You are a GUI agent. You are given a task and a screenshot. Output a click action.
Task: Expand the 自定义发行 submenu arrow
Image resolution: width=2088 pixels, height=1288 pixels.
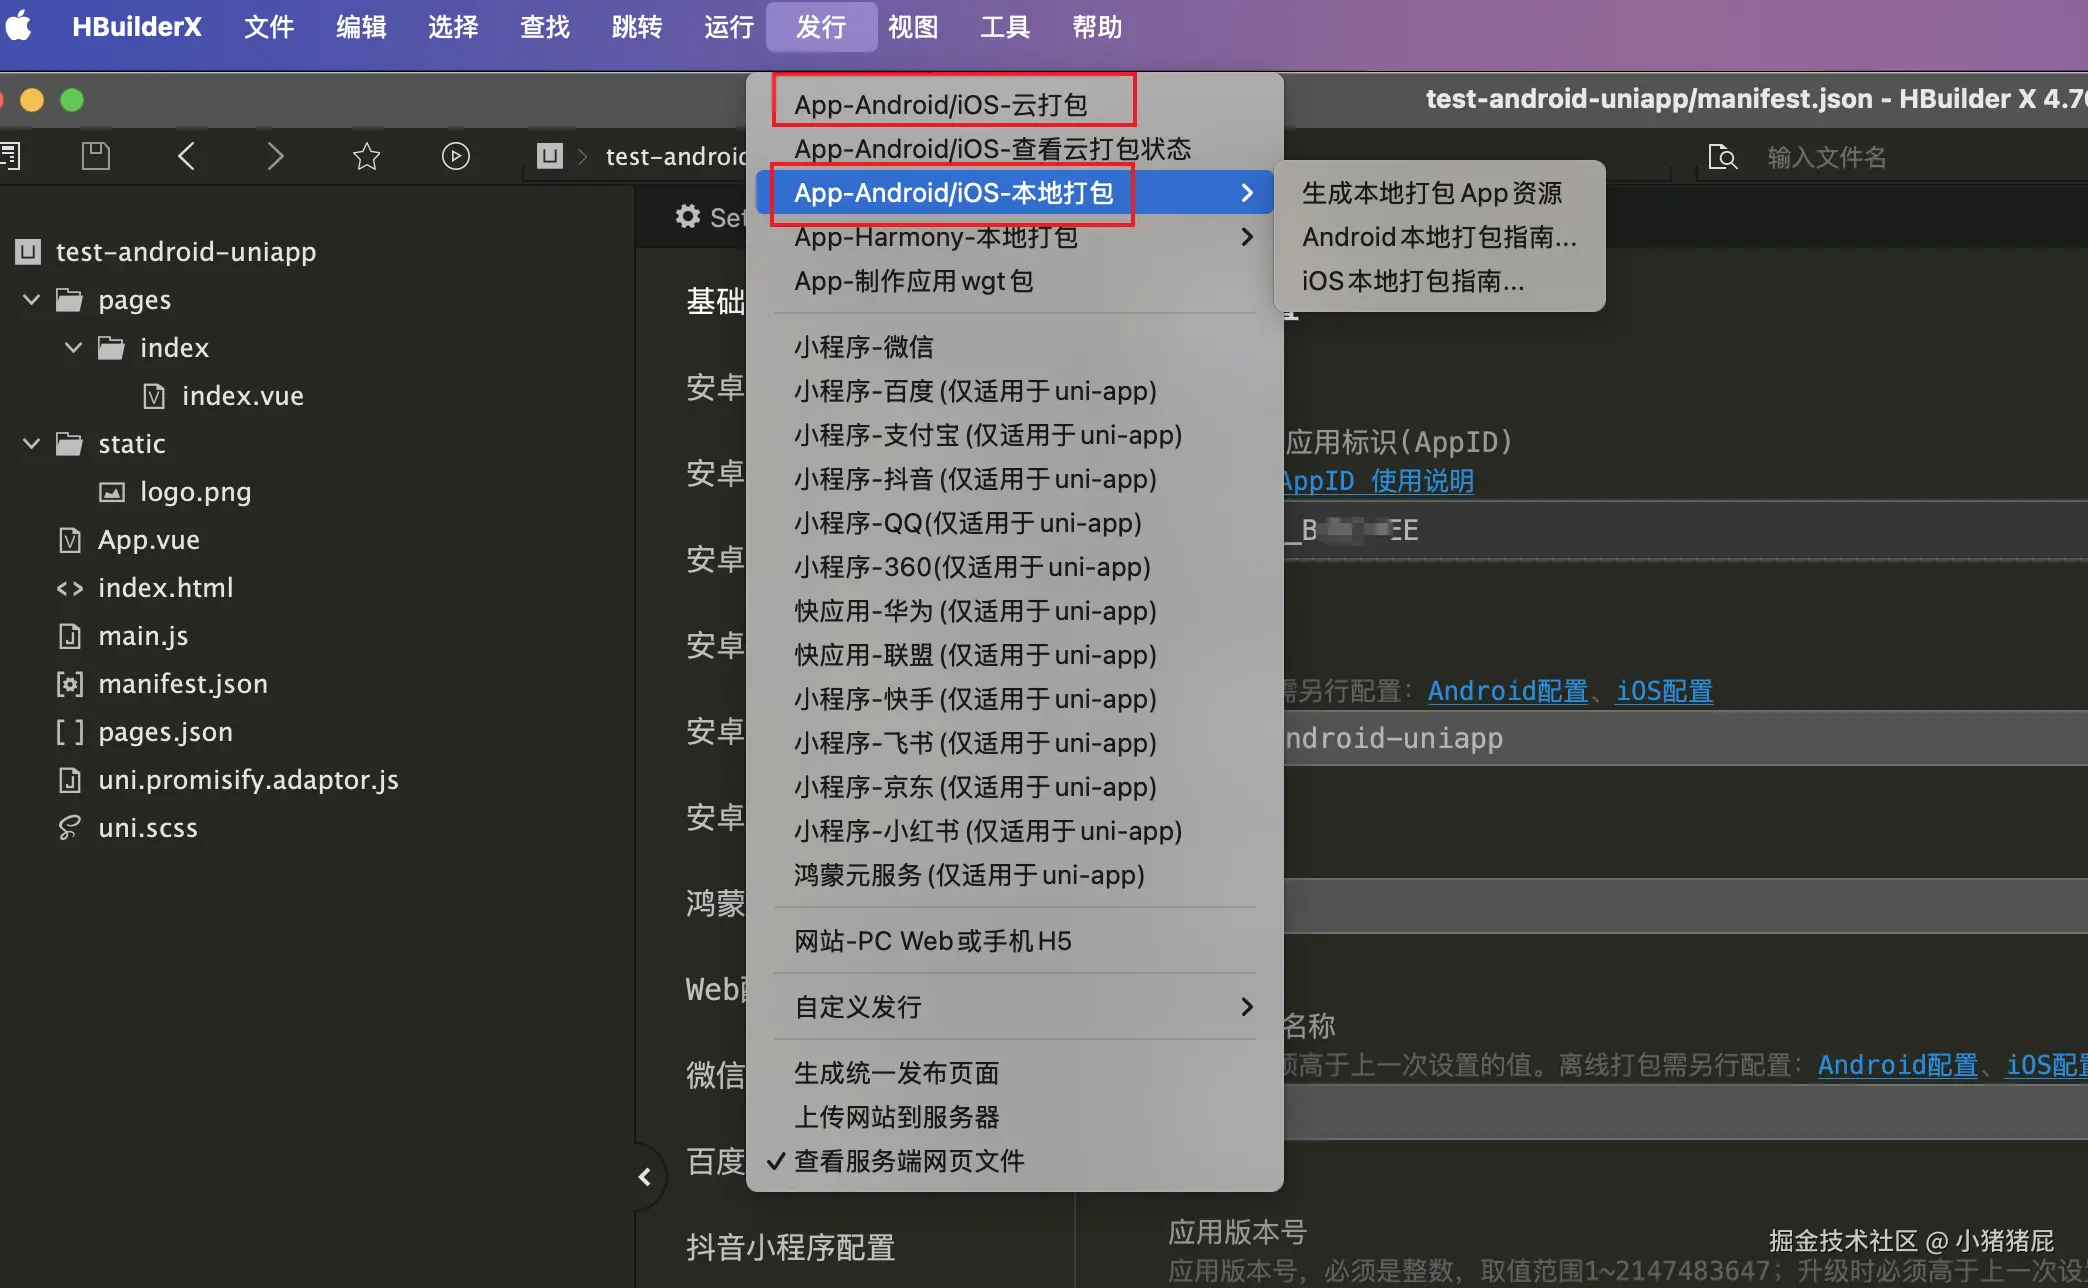point(1246,1006)
